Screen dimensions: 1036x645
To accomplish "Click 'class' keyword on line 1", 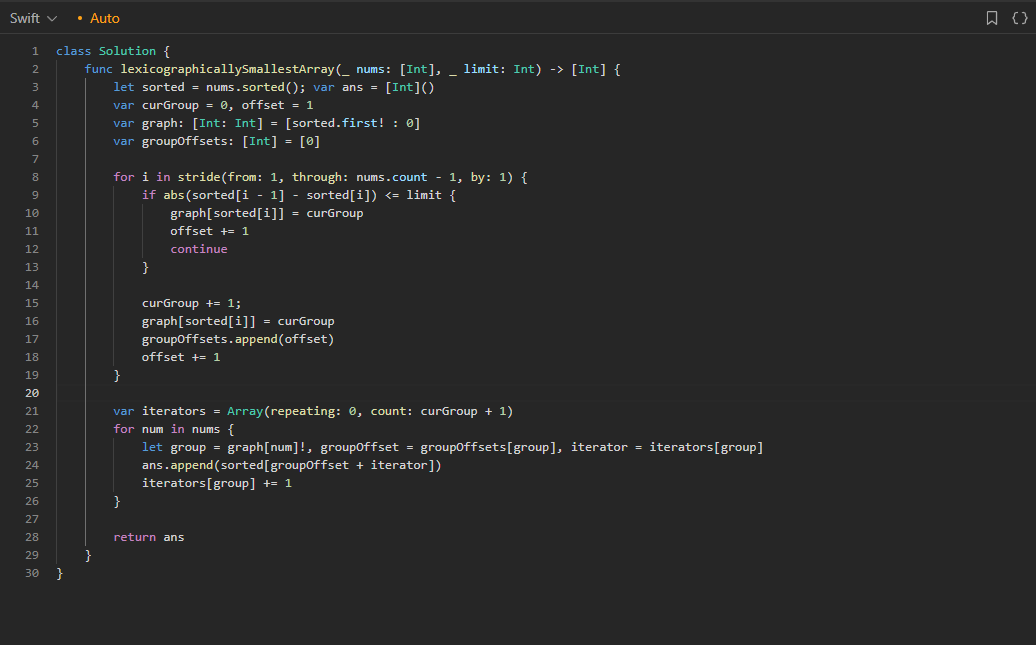I will pos(73,51).
